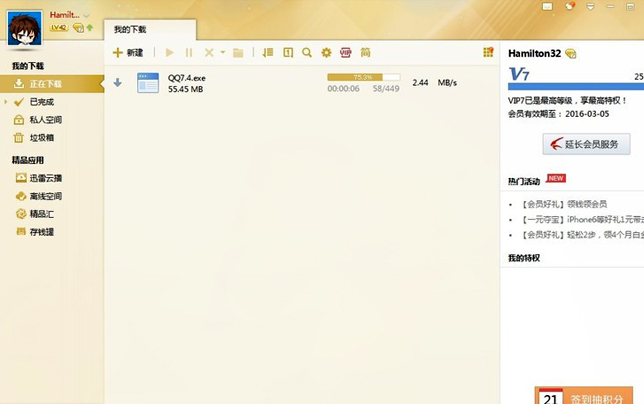
Task: Click the 延长会员服务 button
Action: tap(586, 144)
